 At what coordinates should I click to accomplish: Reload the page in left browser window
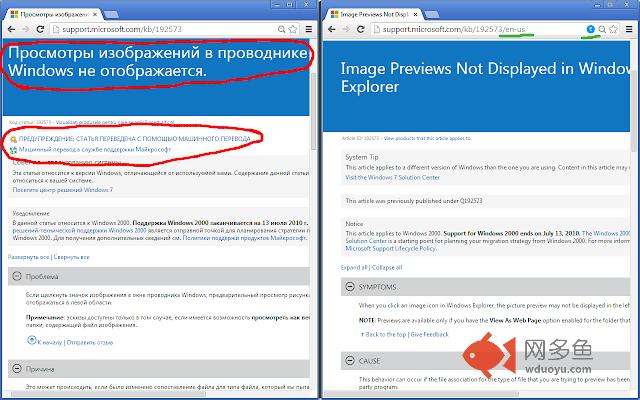click(x=40, y=29)
